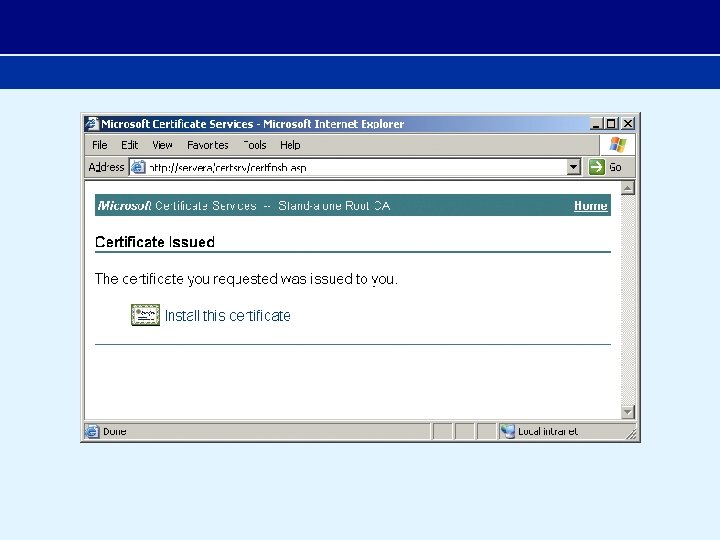This screenshot has height=540, width=720.
Task: Click the IE icon in status bar
Action: (92, 431)
